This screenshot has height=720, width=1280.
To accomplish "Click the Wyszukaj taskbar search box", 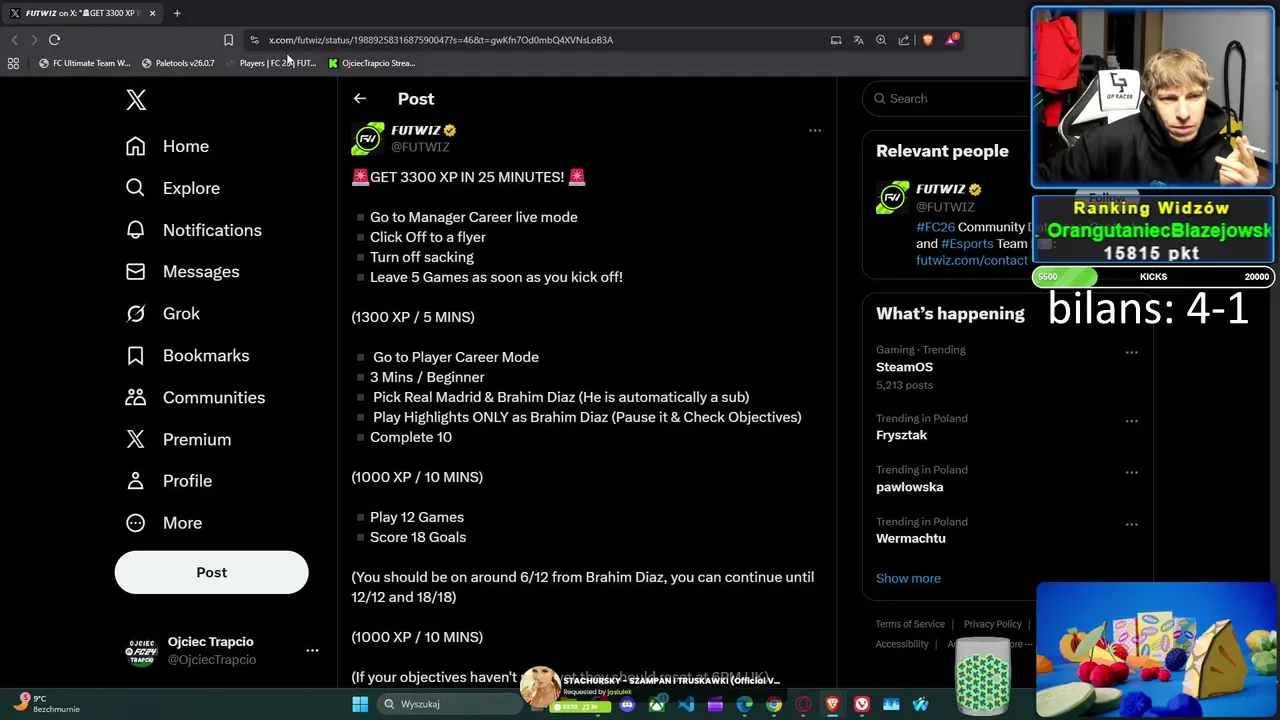I will (x=448, y=704).
